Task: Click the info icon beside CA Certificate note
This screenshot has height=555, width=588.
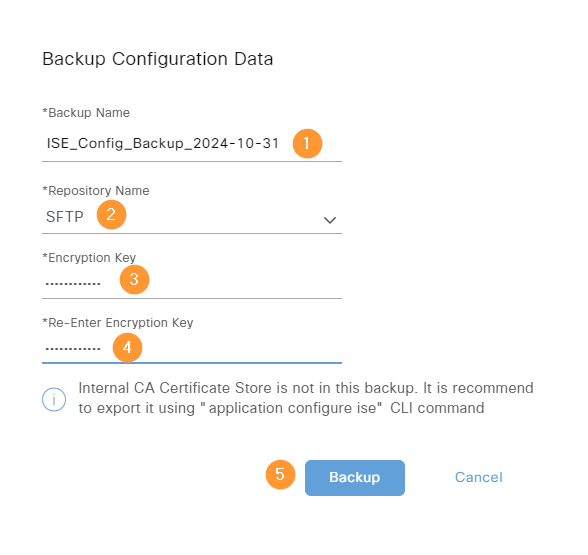Action: coord(54,399)
